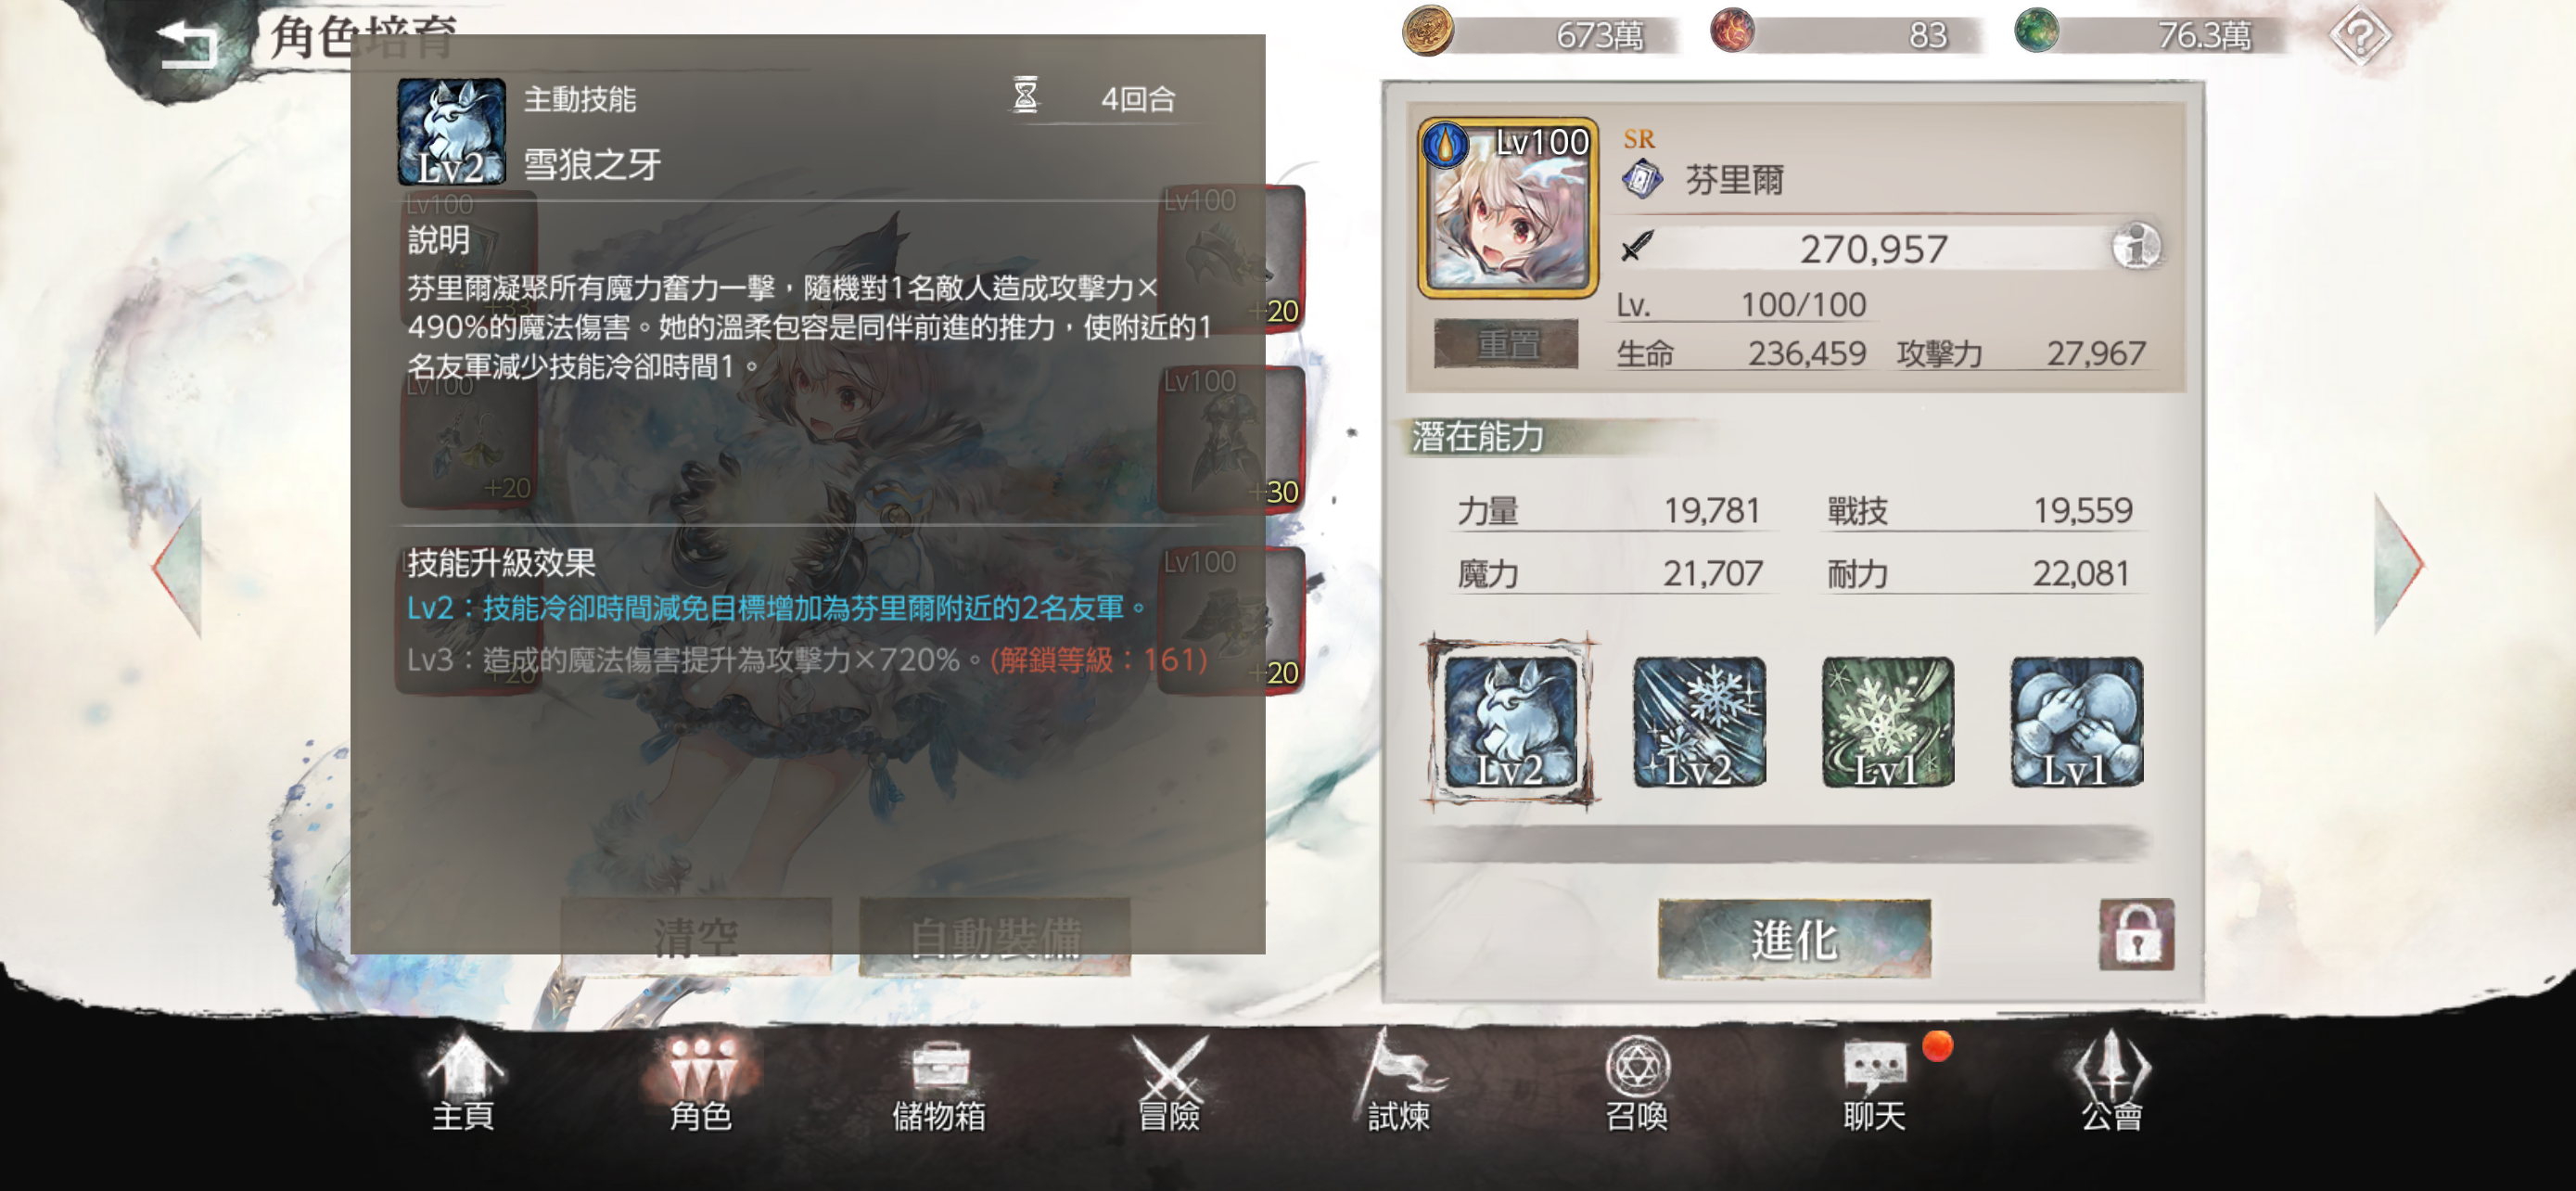
Task: Click the 進化 evolve button
Action: coord(1794,938)
